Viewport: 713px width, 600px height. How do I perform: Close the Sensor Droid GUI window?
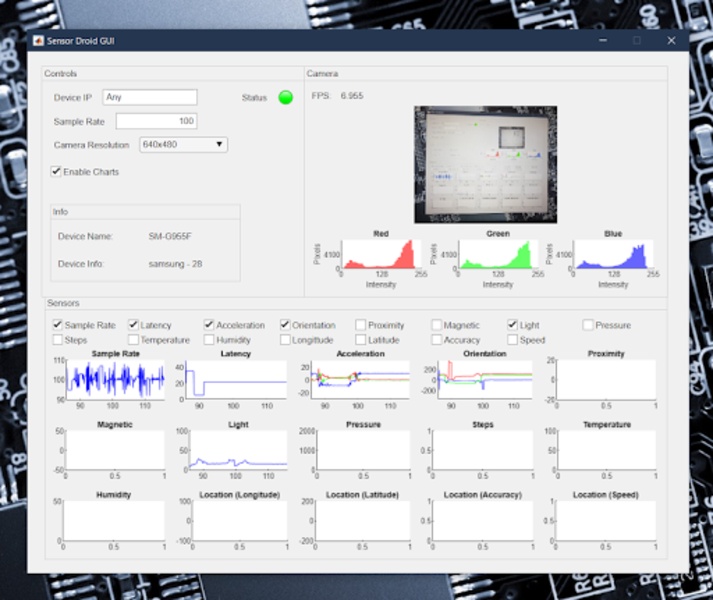pos(671,40)
